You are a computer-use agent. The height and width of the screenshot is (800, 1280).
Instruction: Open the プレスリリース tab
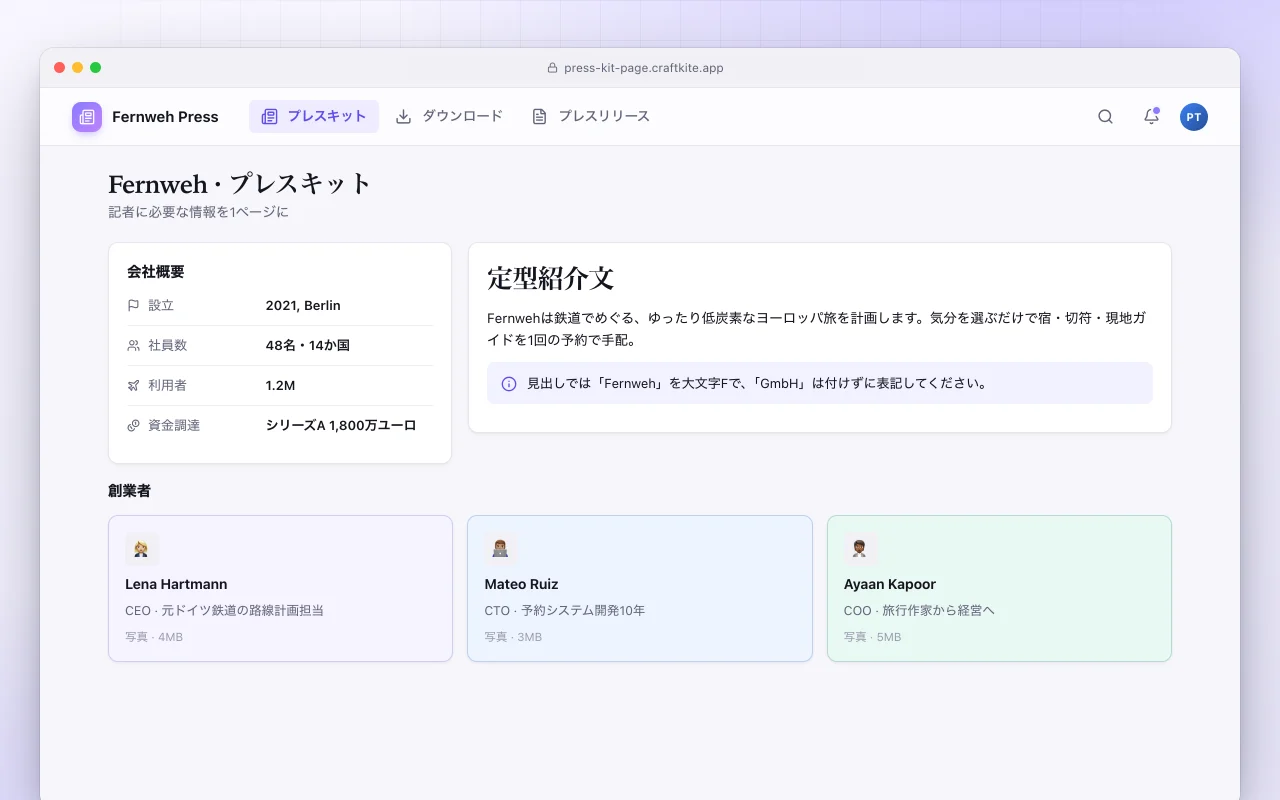(x=591, y=117)
